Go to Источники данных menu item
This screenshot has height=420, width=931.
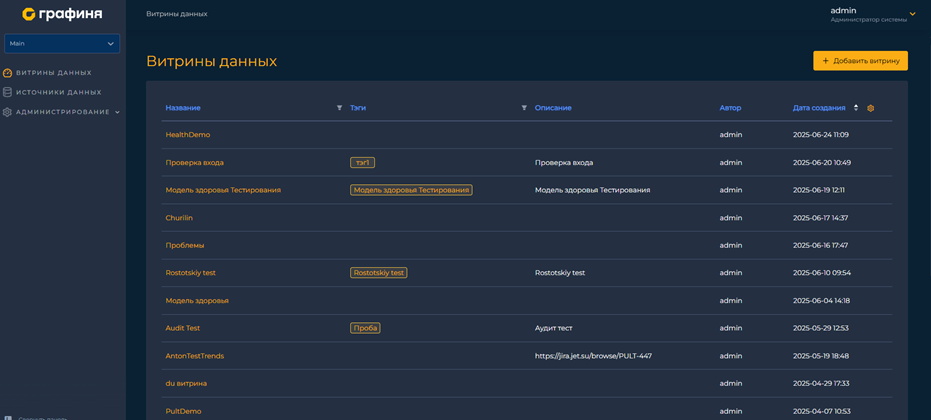58,92
